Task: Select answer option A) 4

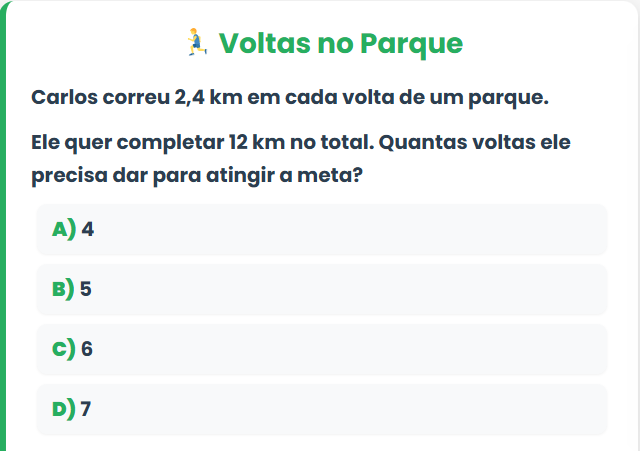Action: point(321,229)
